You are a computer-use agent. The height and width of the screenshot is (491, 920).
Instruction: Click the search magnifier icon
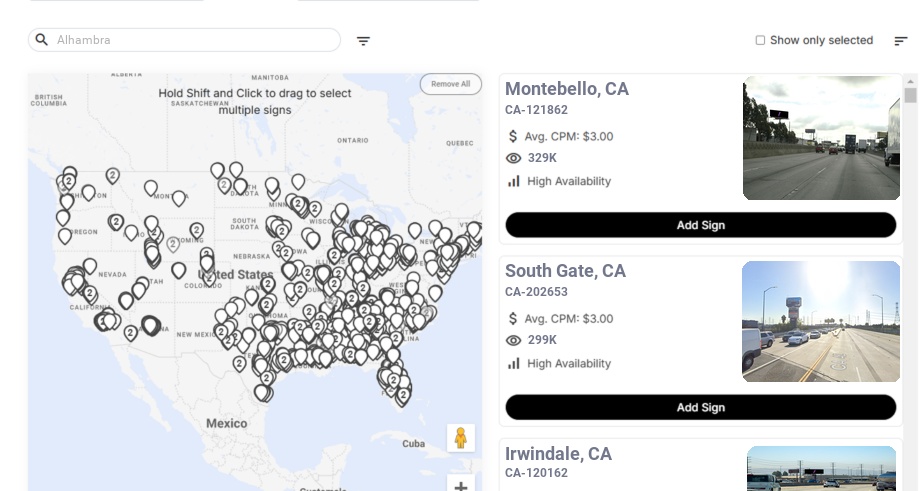tap(42, 40)
